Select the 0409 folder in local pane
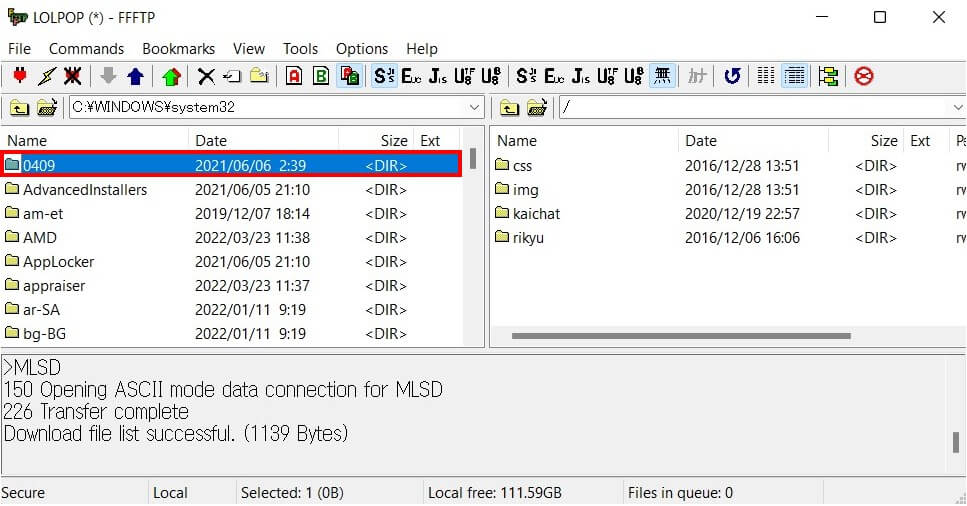The image size is (967, 506). [x=231, y=165]
